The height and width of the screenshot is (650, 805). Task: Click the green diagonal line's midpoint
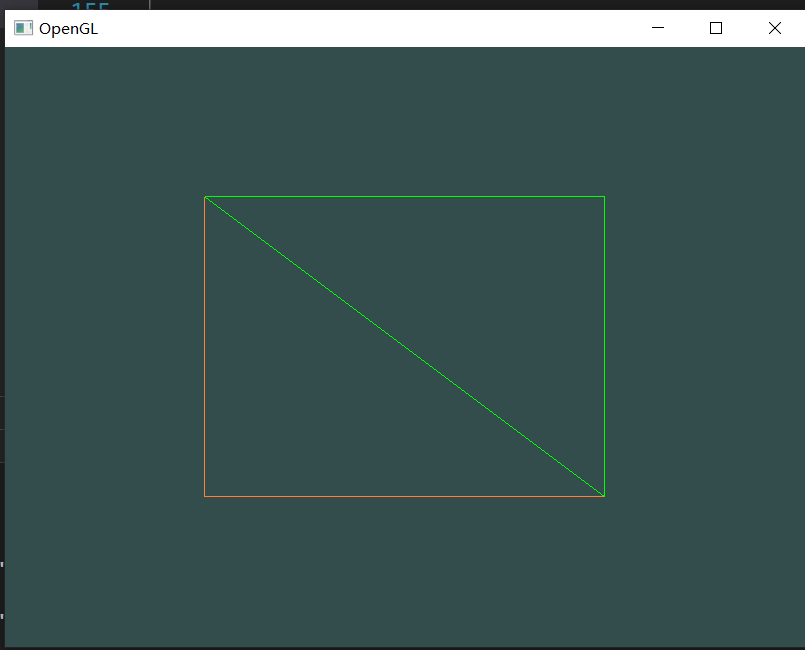[x=404, y=346]
